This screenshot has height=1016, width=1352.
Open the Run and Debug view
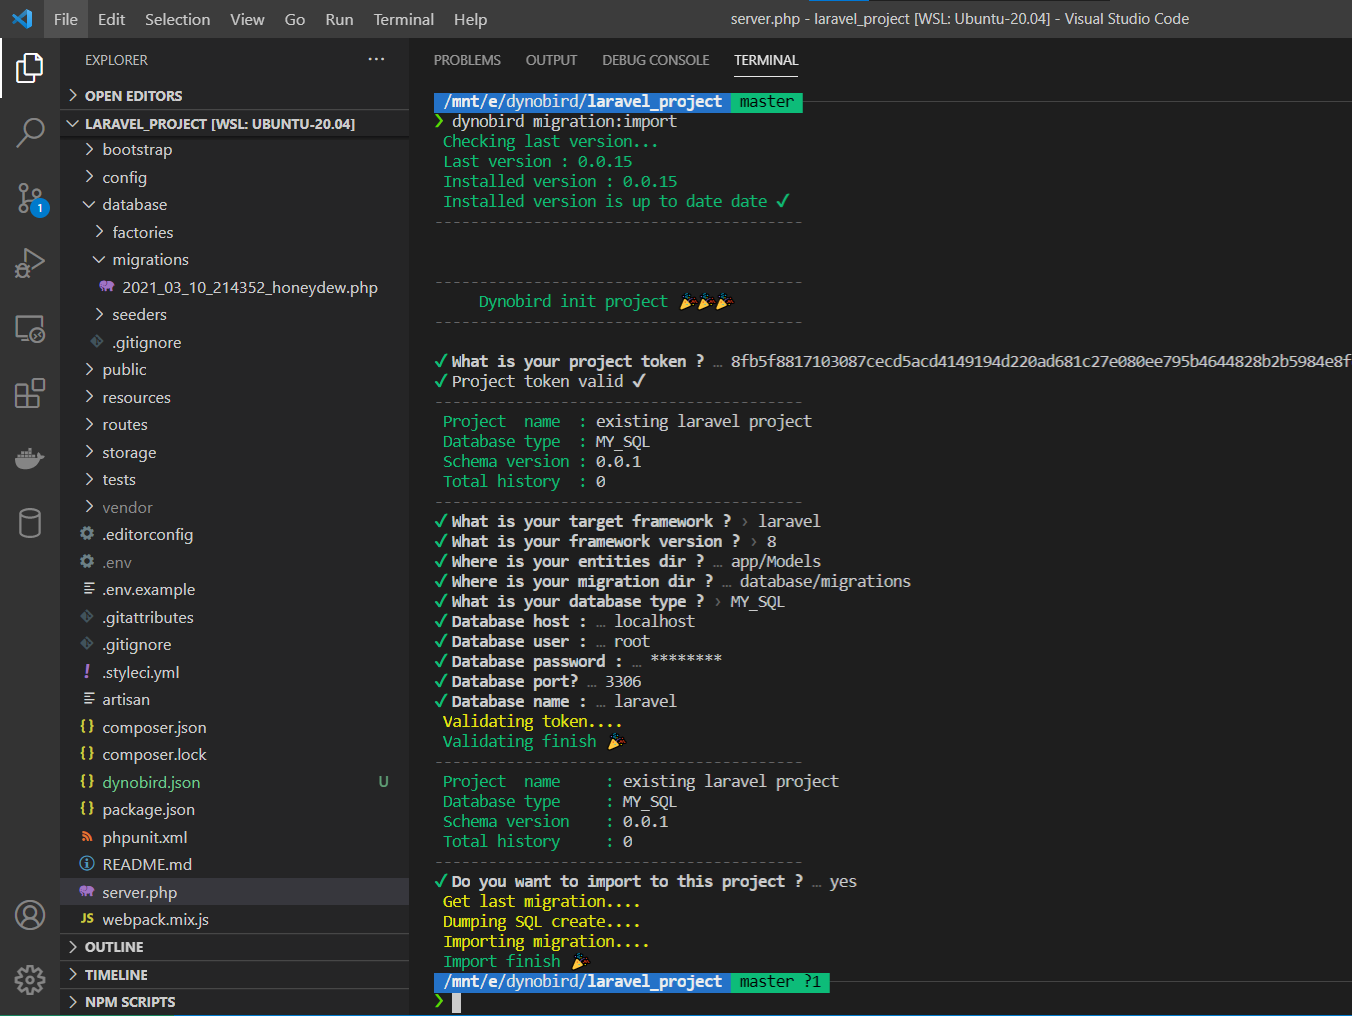[30, 263]
